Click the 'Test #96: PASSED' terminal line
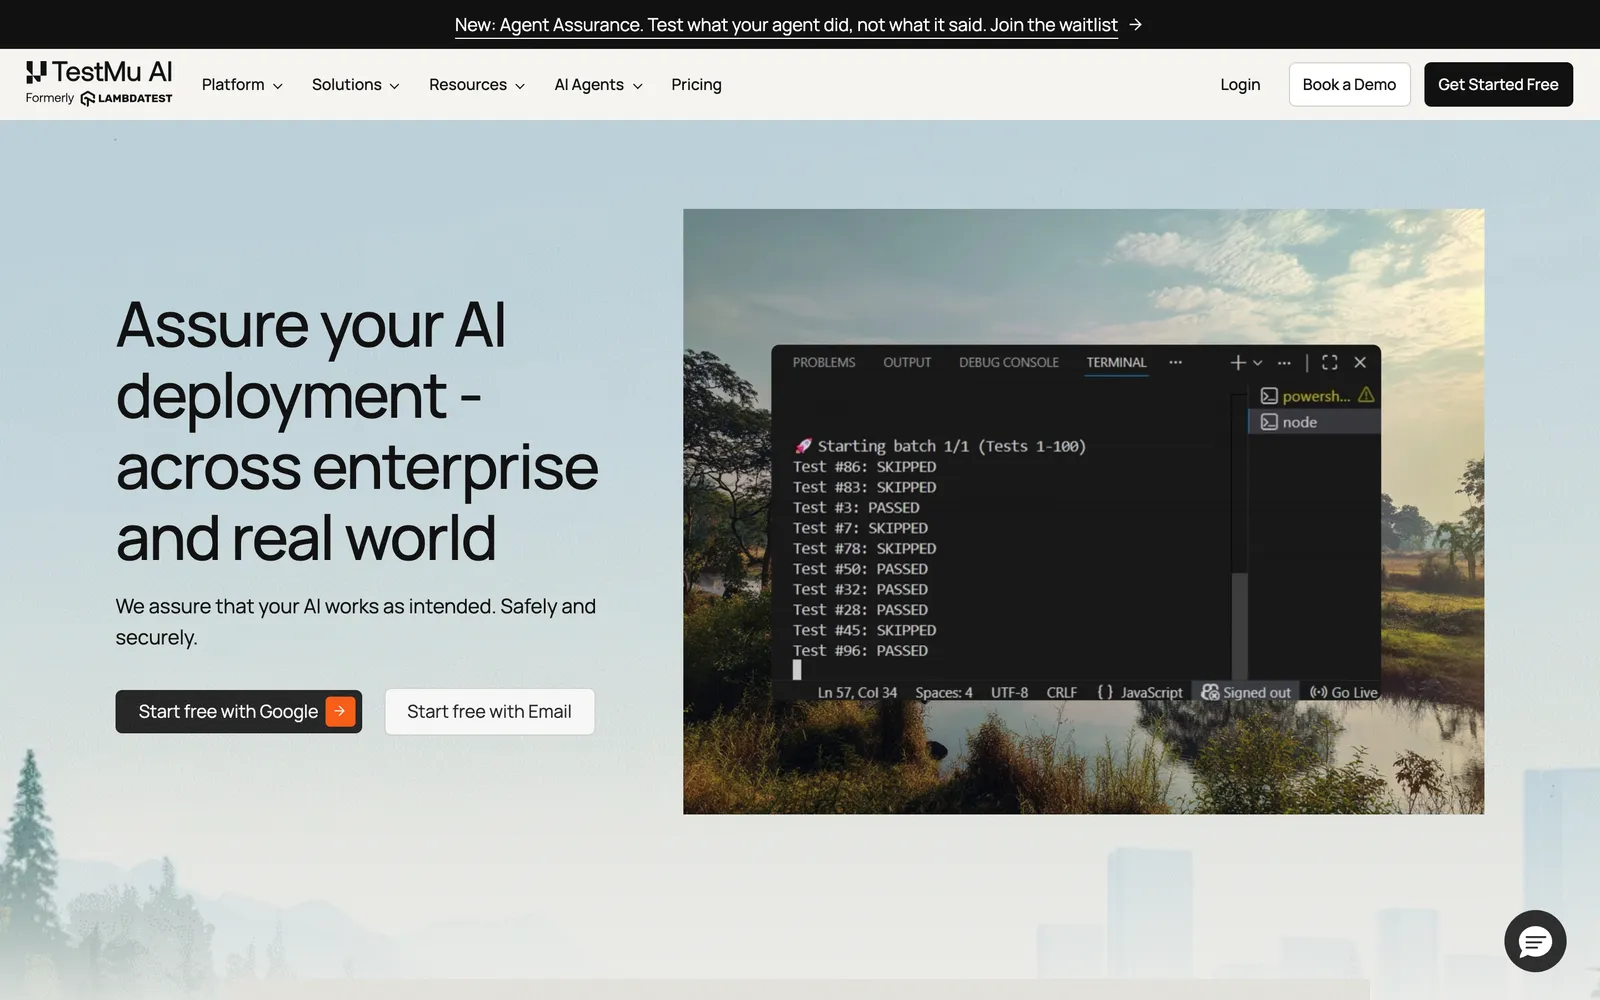Viewport: 1600px width, 1000px height. (860, 651)
